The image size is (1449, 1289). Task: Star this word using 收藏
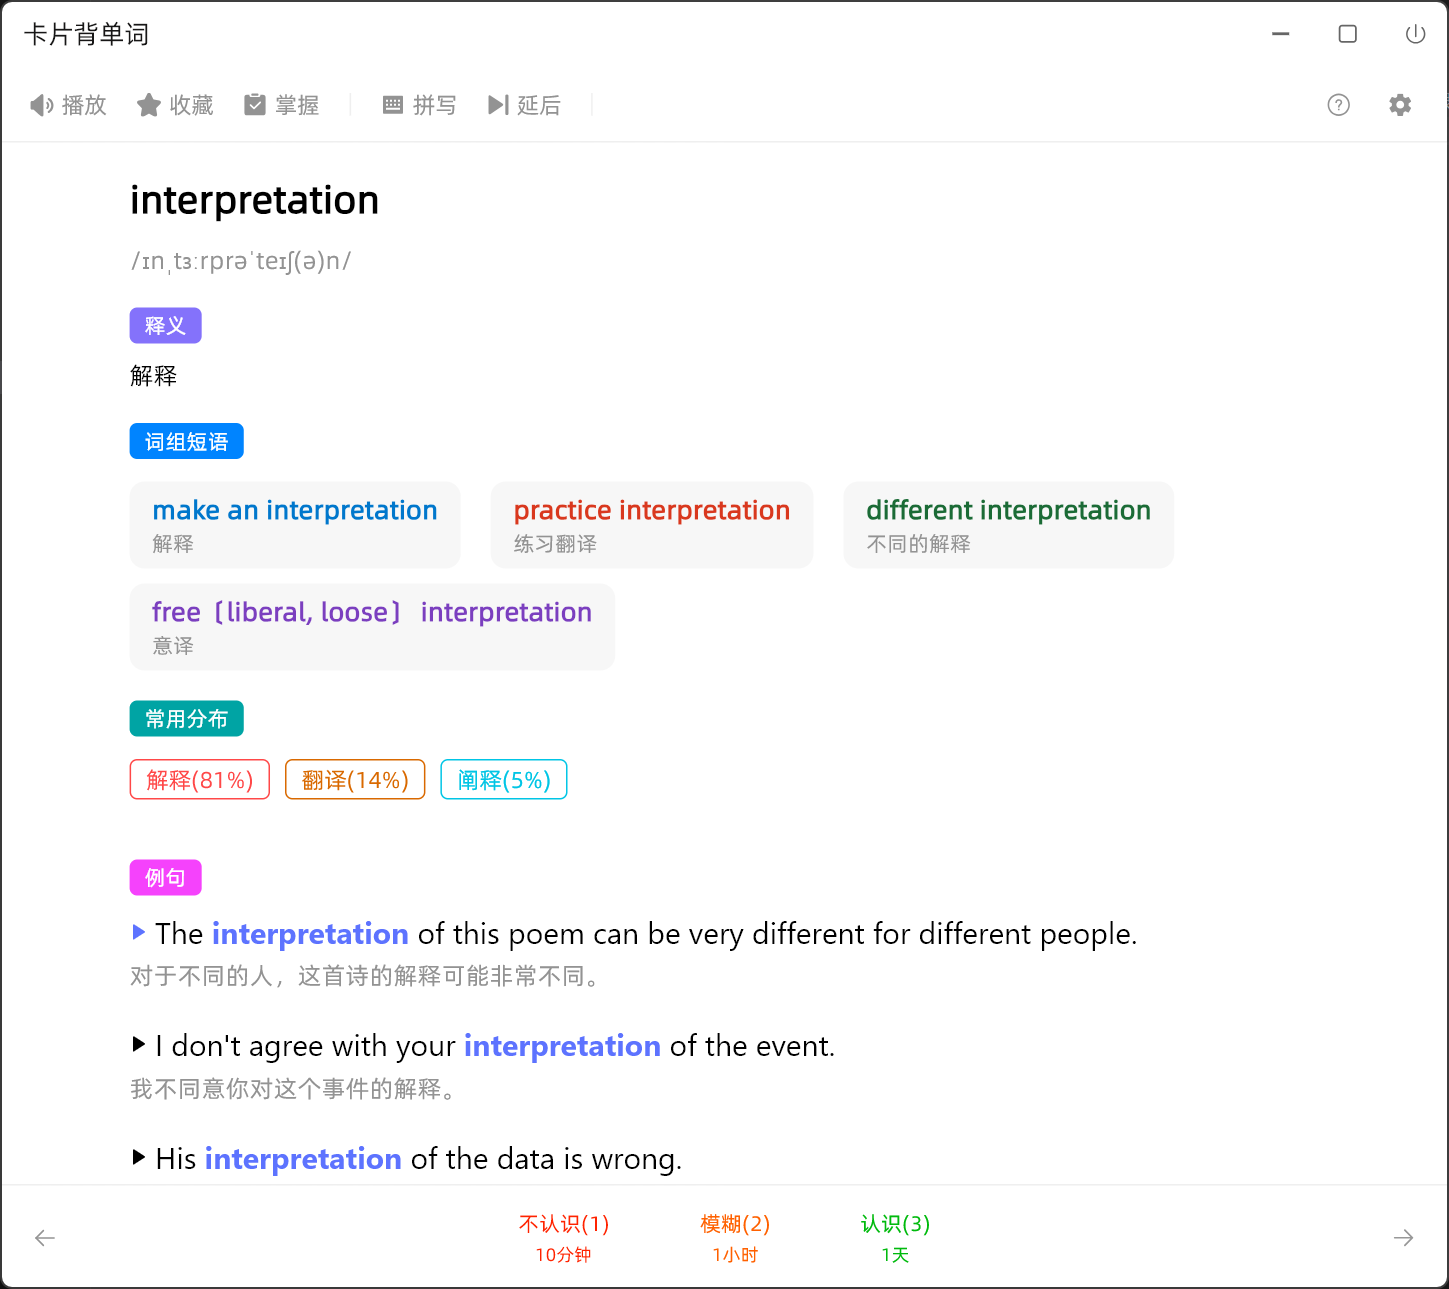pyautogui.click(x=175, y=105)
